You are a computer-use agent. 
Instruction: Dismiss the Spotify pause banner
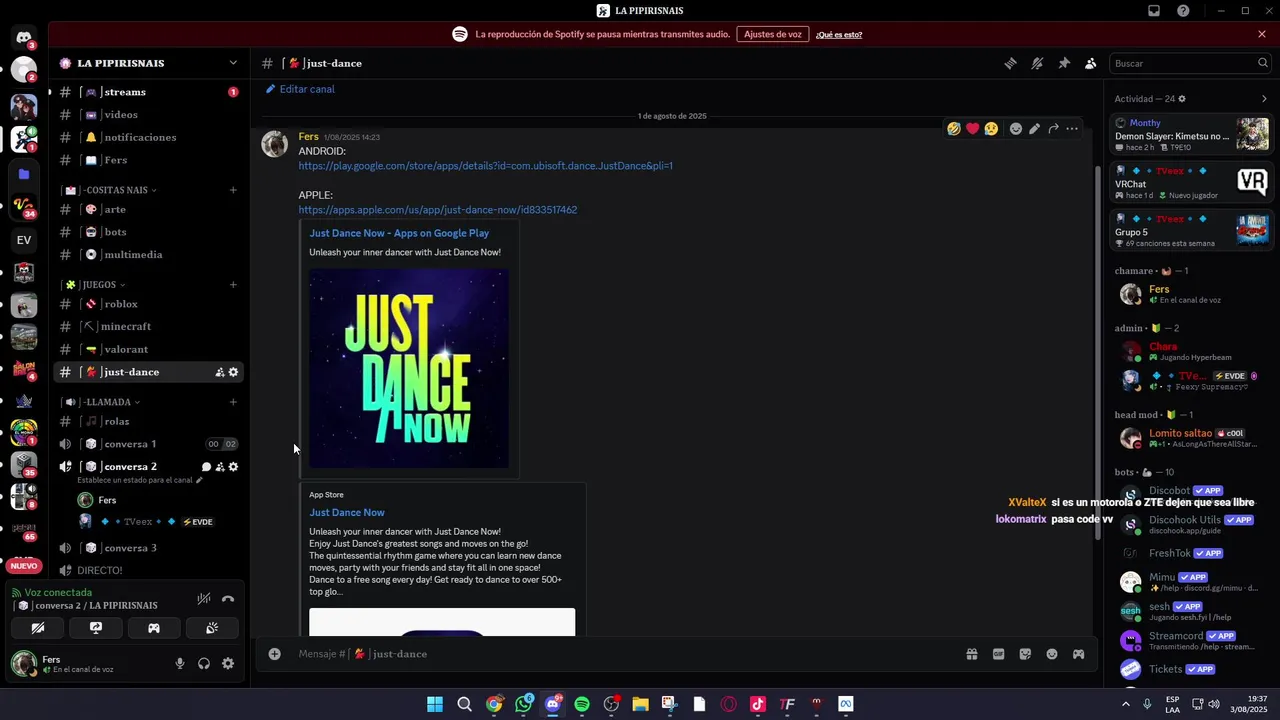1262,34
